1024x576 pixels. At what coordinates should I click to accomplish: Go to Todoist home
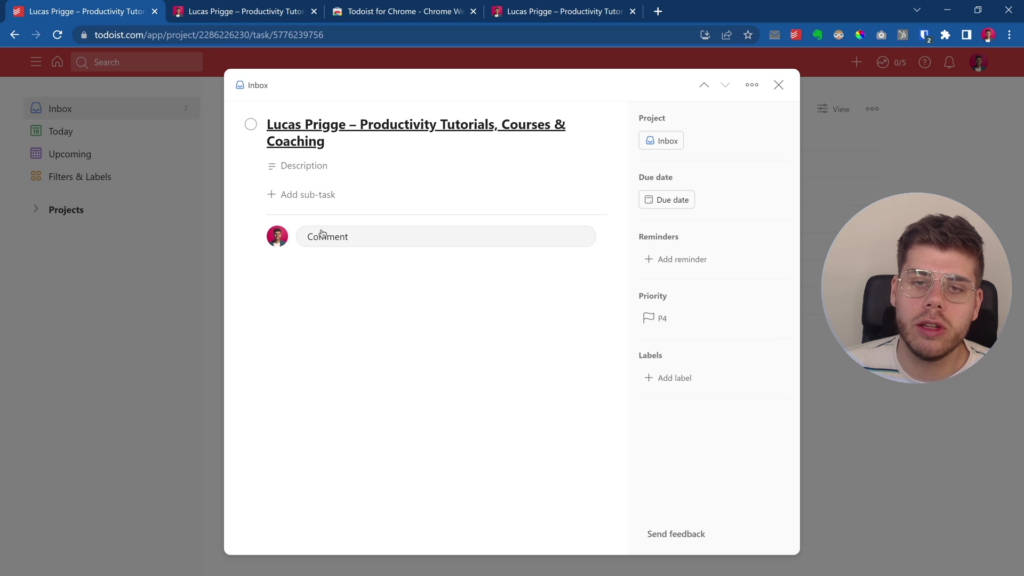(57, 62)
